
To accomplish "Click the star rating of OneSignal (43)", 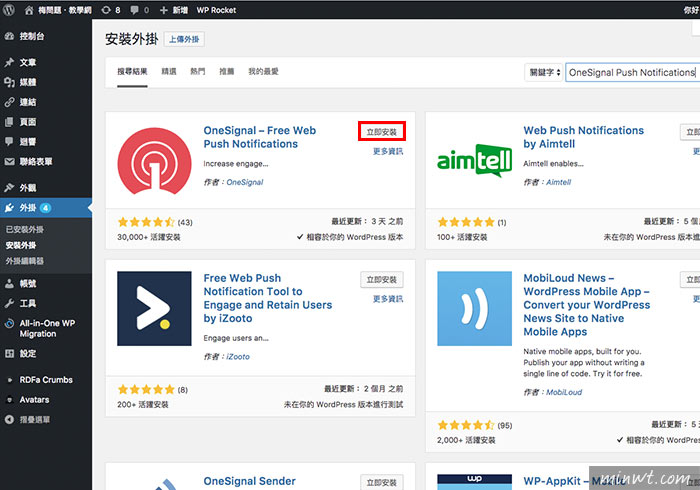I will pos(146,222).
